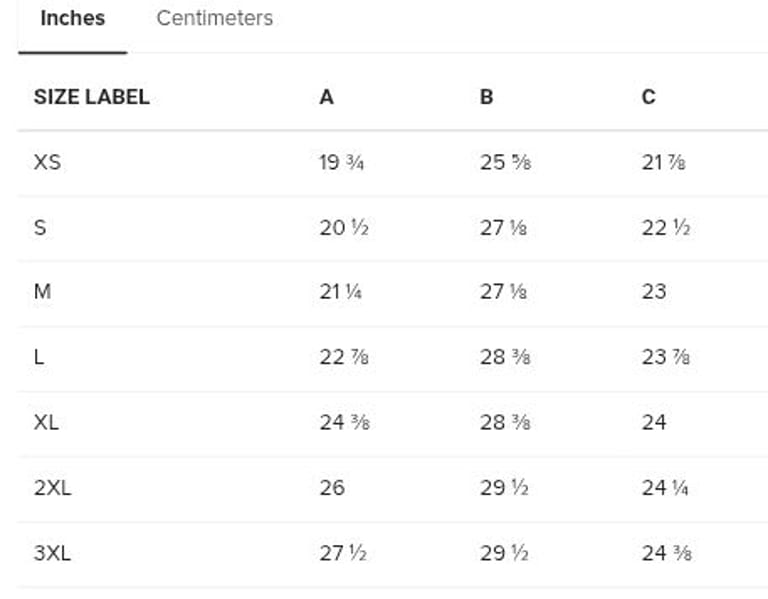Screen dimensions: 768x599
Task: Click the 2XL value 26 in column A
Action: (332, 487)
